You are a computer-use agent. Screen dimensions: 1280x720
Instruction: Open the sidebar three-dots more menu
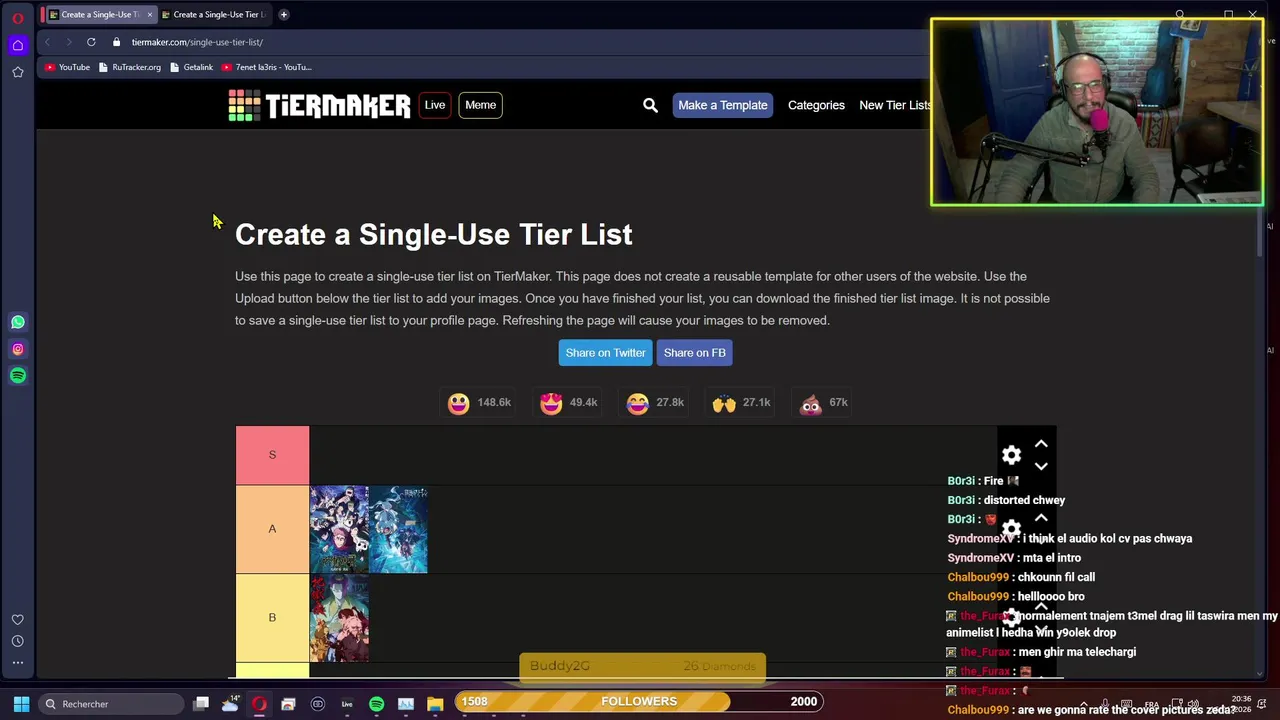coord(17,662)
